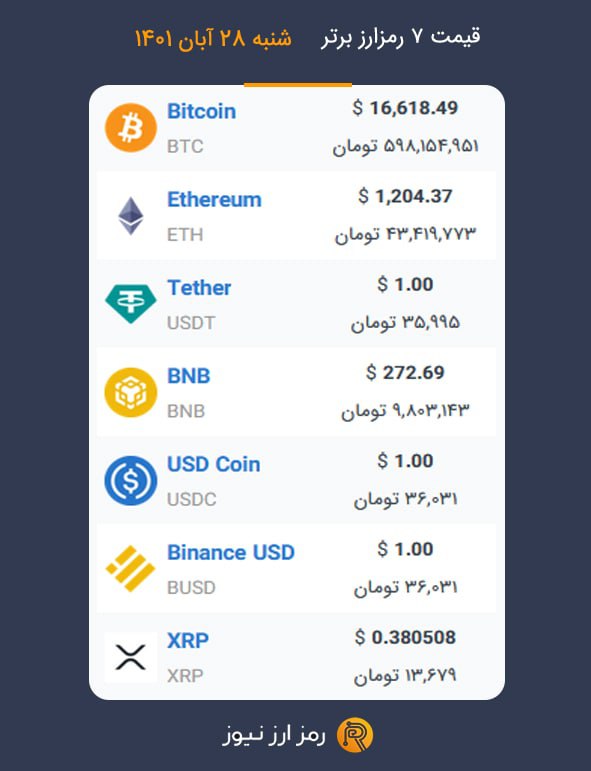The height and width of the screenshot is (771, 591).
Task: Click the USDT ticker symbol label
Action: coord(191,323)
